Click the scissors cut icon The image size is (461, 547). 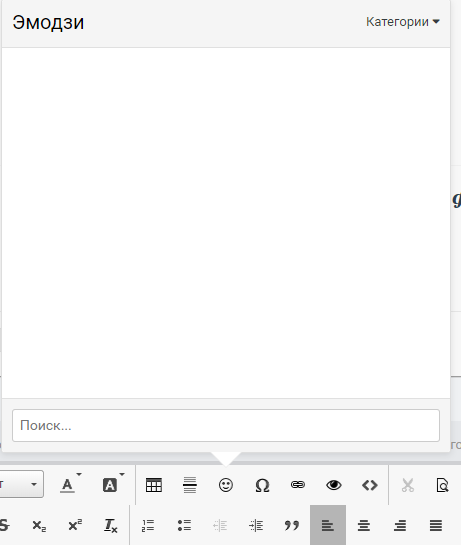pos(408,485)
